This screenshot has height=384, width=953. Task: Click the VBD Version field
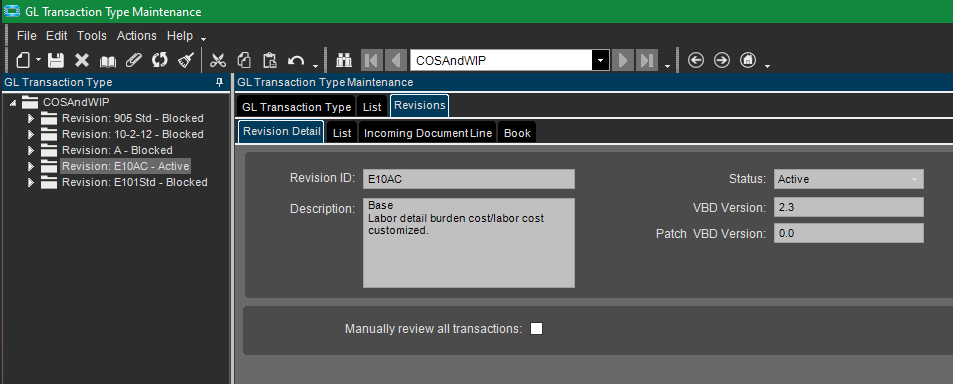tap(848, 207)
